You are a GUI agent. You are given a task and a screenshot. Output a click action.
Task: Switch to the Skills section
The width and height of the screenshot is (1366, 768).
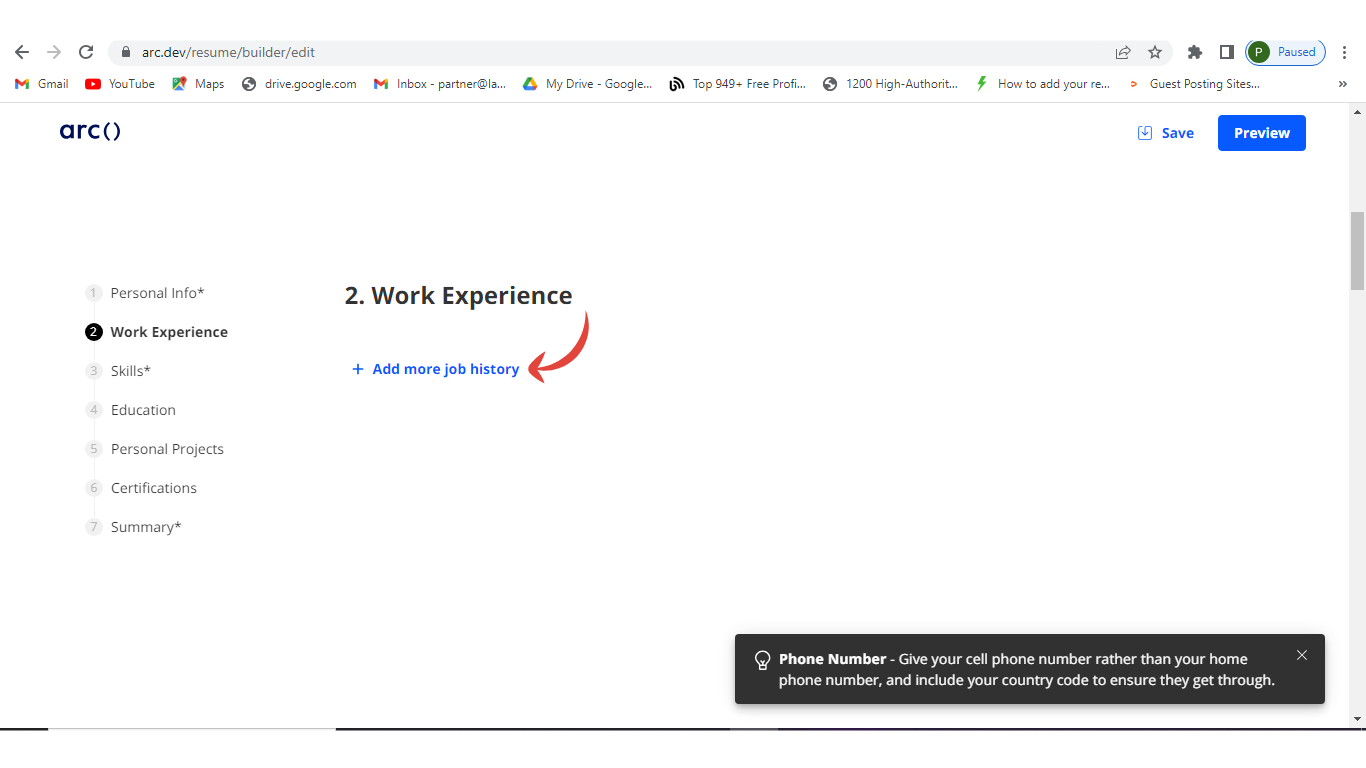click(130, 371)
